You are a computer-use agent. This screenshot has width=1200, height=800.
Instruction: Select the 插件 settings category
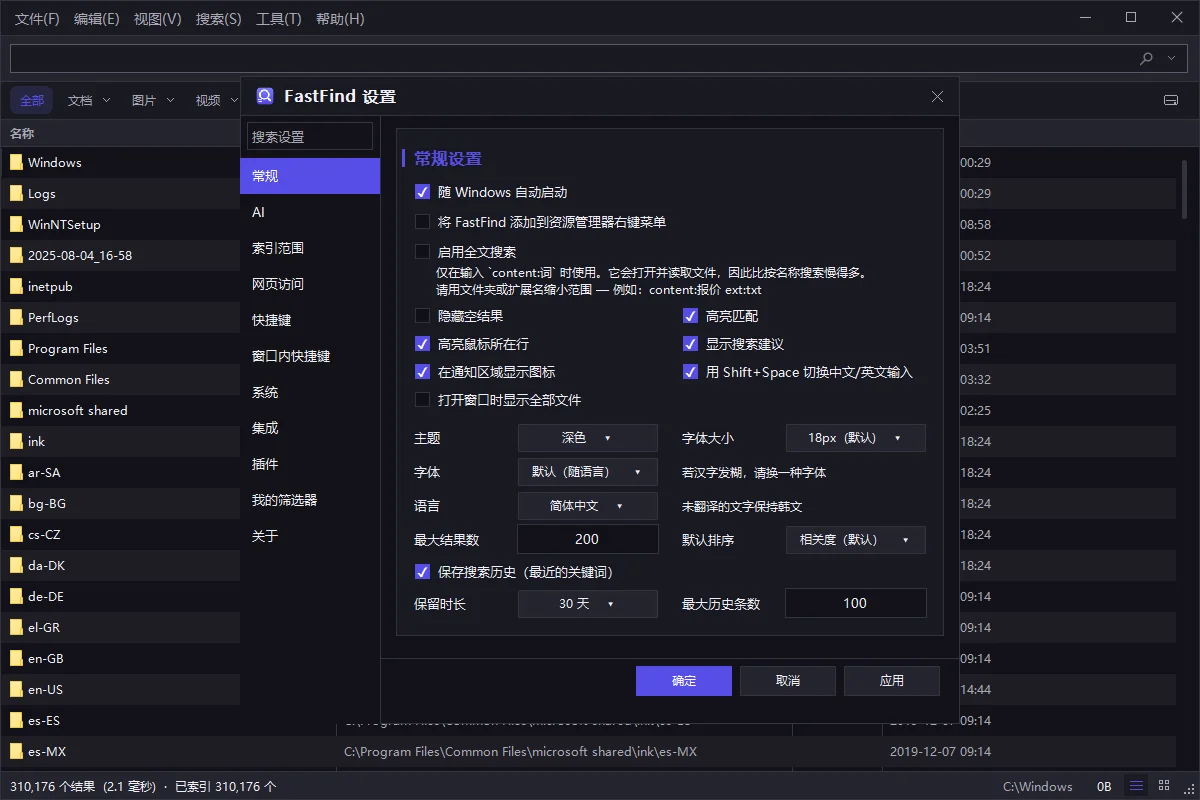[x=310, y=464]
